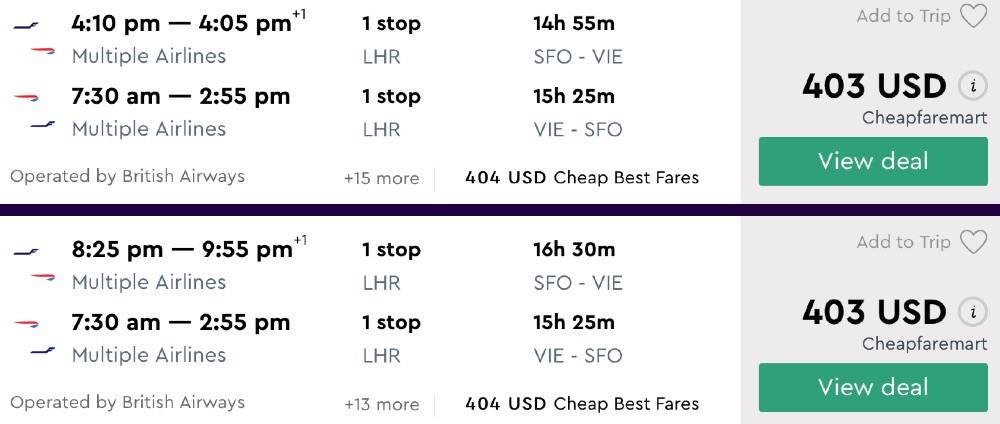Image resolution: width=1000 pixels, height=424 pixels.
Task: Expand +13 more fare options
Action: coord(381,404)
